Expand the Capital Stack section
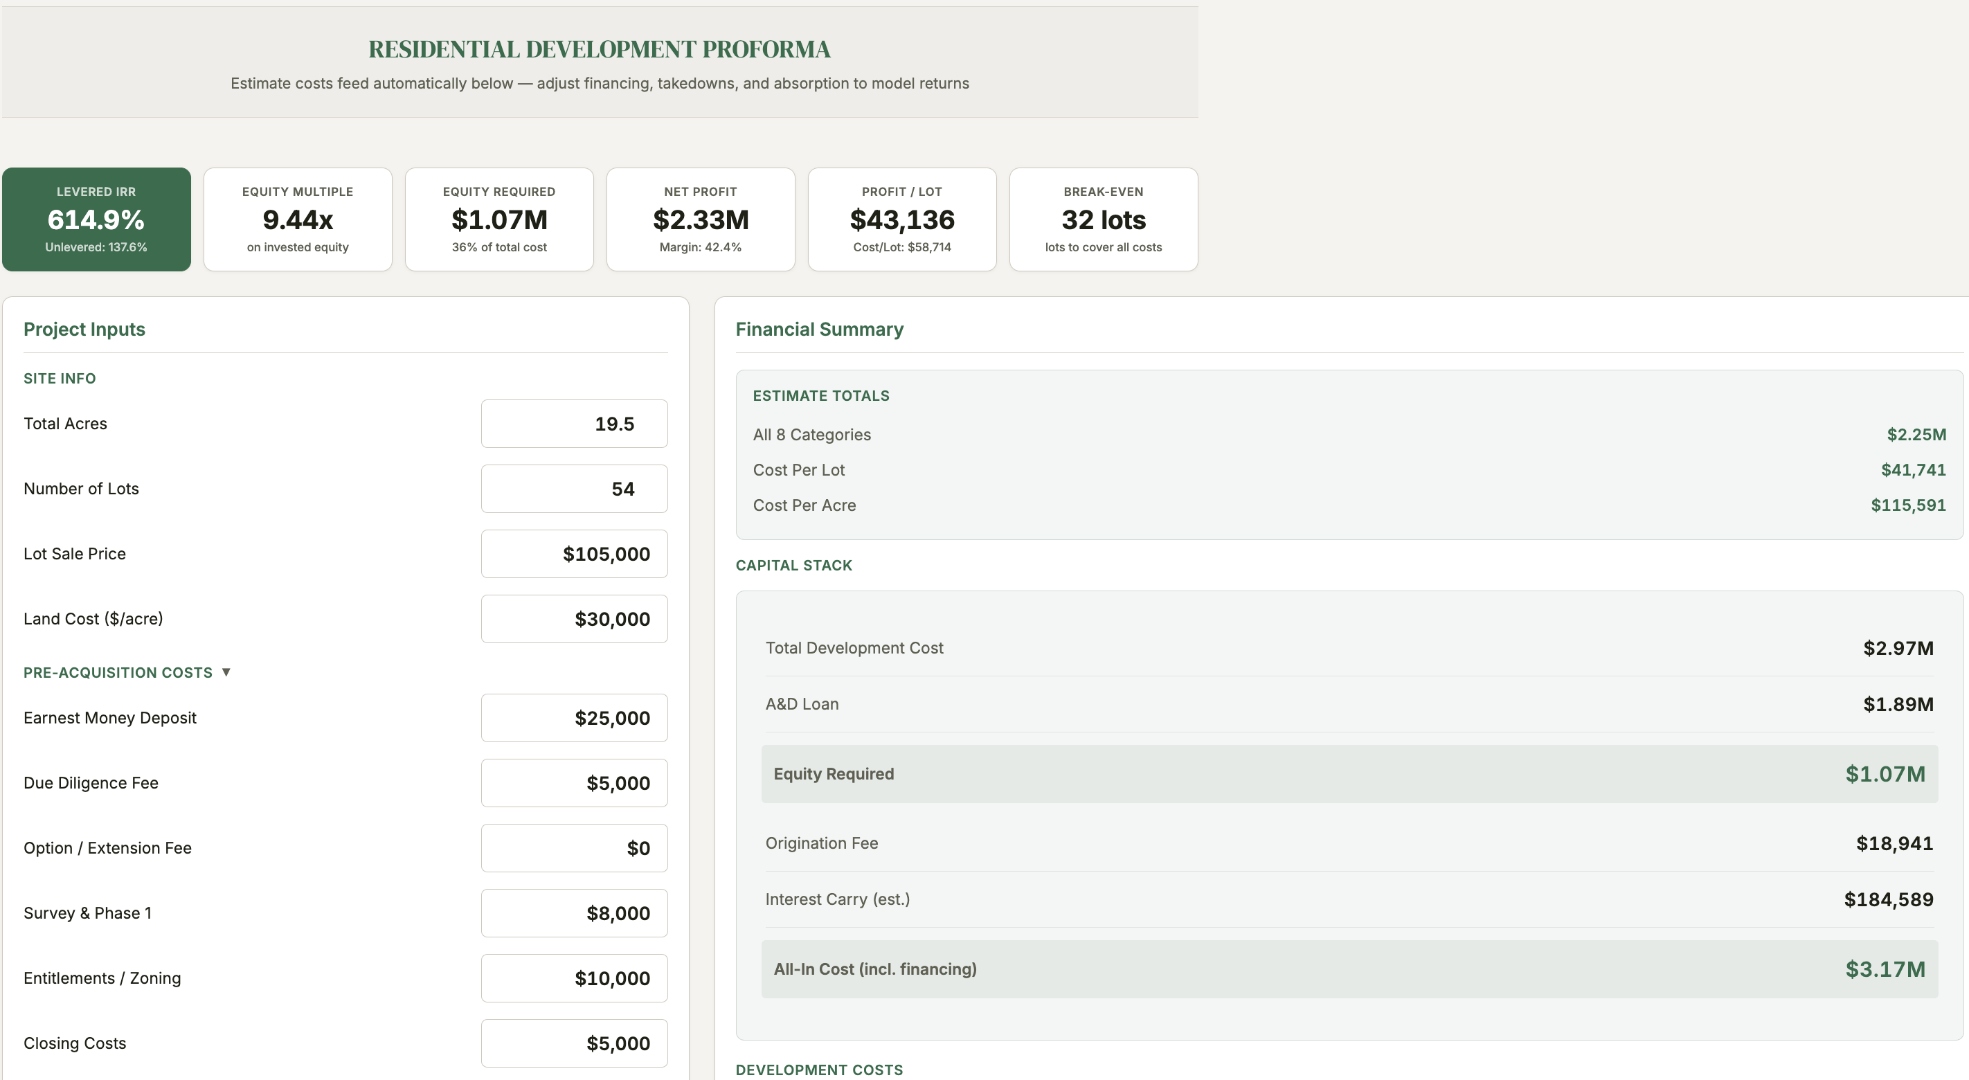 [793, 565]
